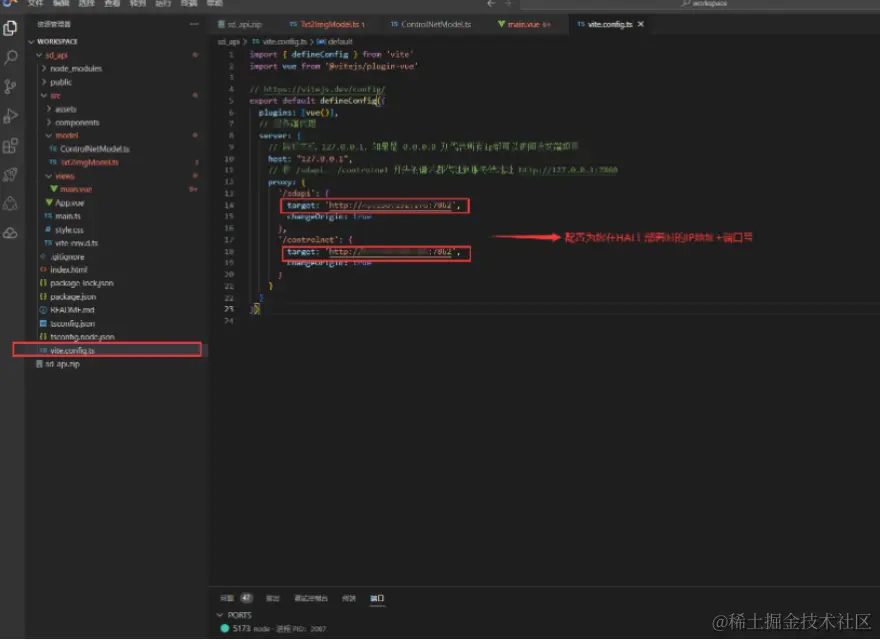Collapse the model folder
Viewport: 880px width, 640px height.
click(49, 135)
